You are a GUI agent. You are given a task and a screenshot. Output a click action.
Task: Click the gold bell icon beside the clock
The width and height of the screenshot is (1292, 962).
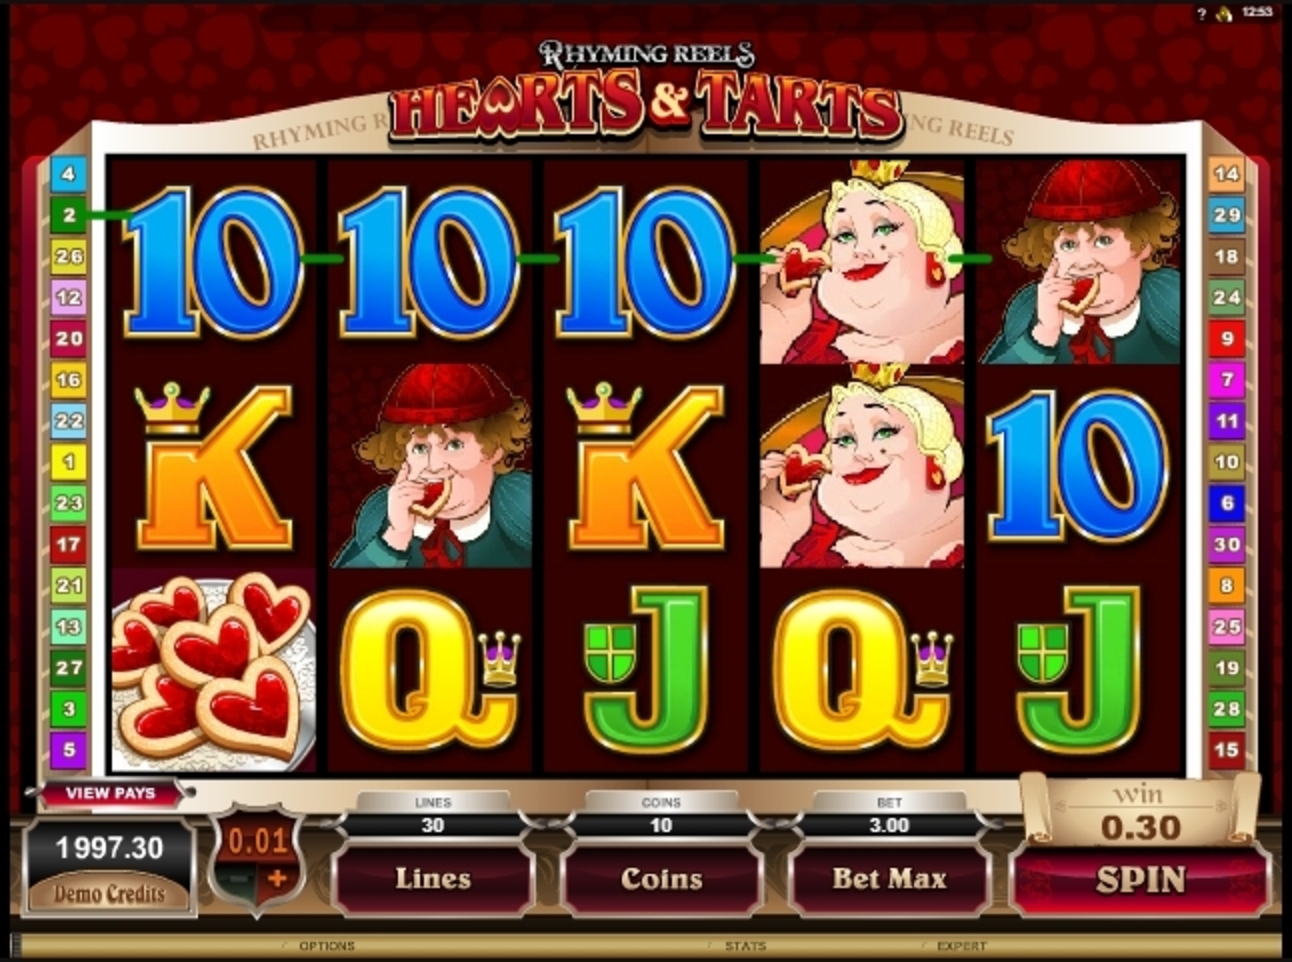coord(1223,13)
